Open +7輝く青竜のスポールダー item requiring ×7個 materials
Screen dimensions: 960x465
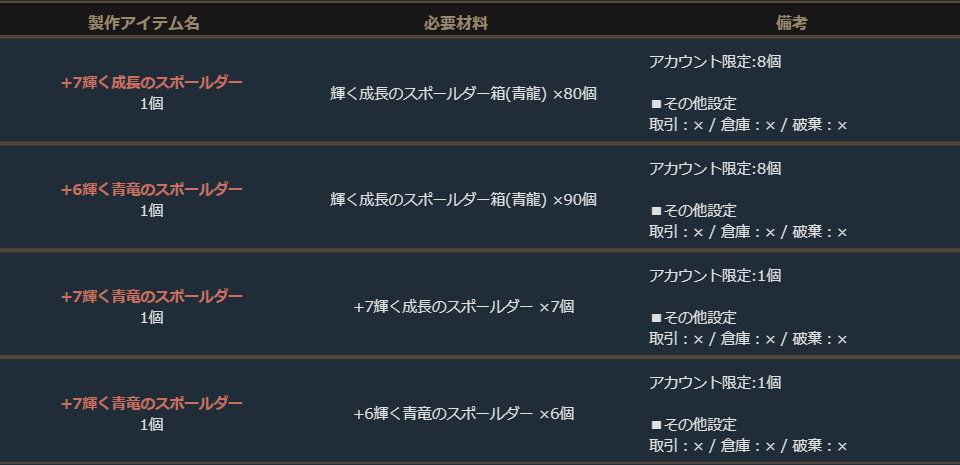[151, 297]
